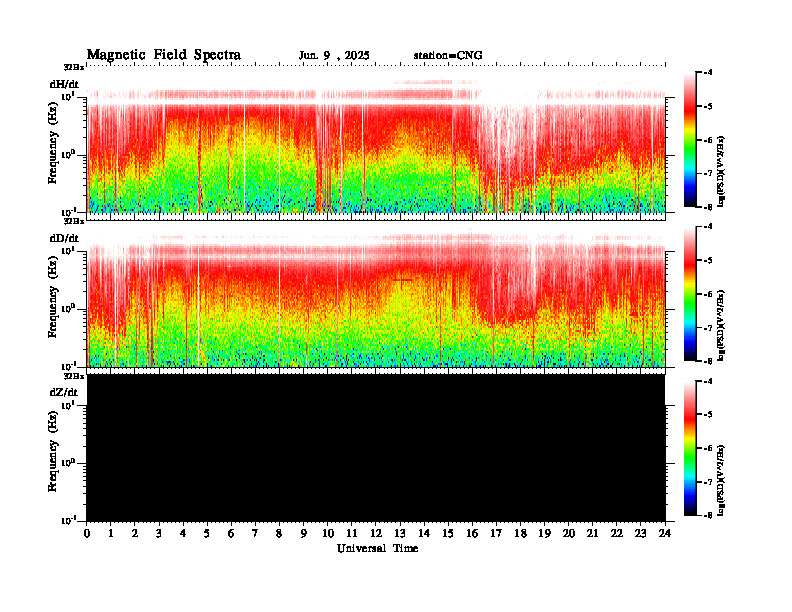
Task: Click the hour 0 tick label on the time axis
Action: (x=87, y=534)
